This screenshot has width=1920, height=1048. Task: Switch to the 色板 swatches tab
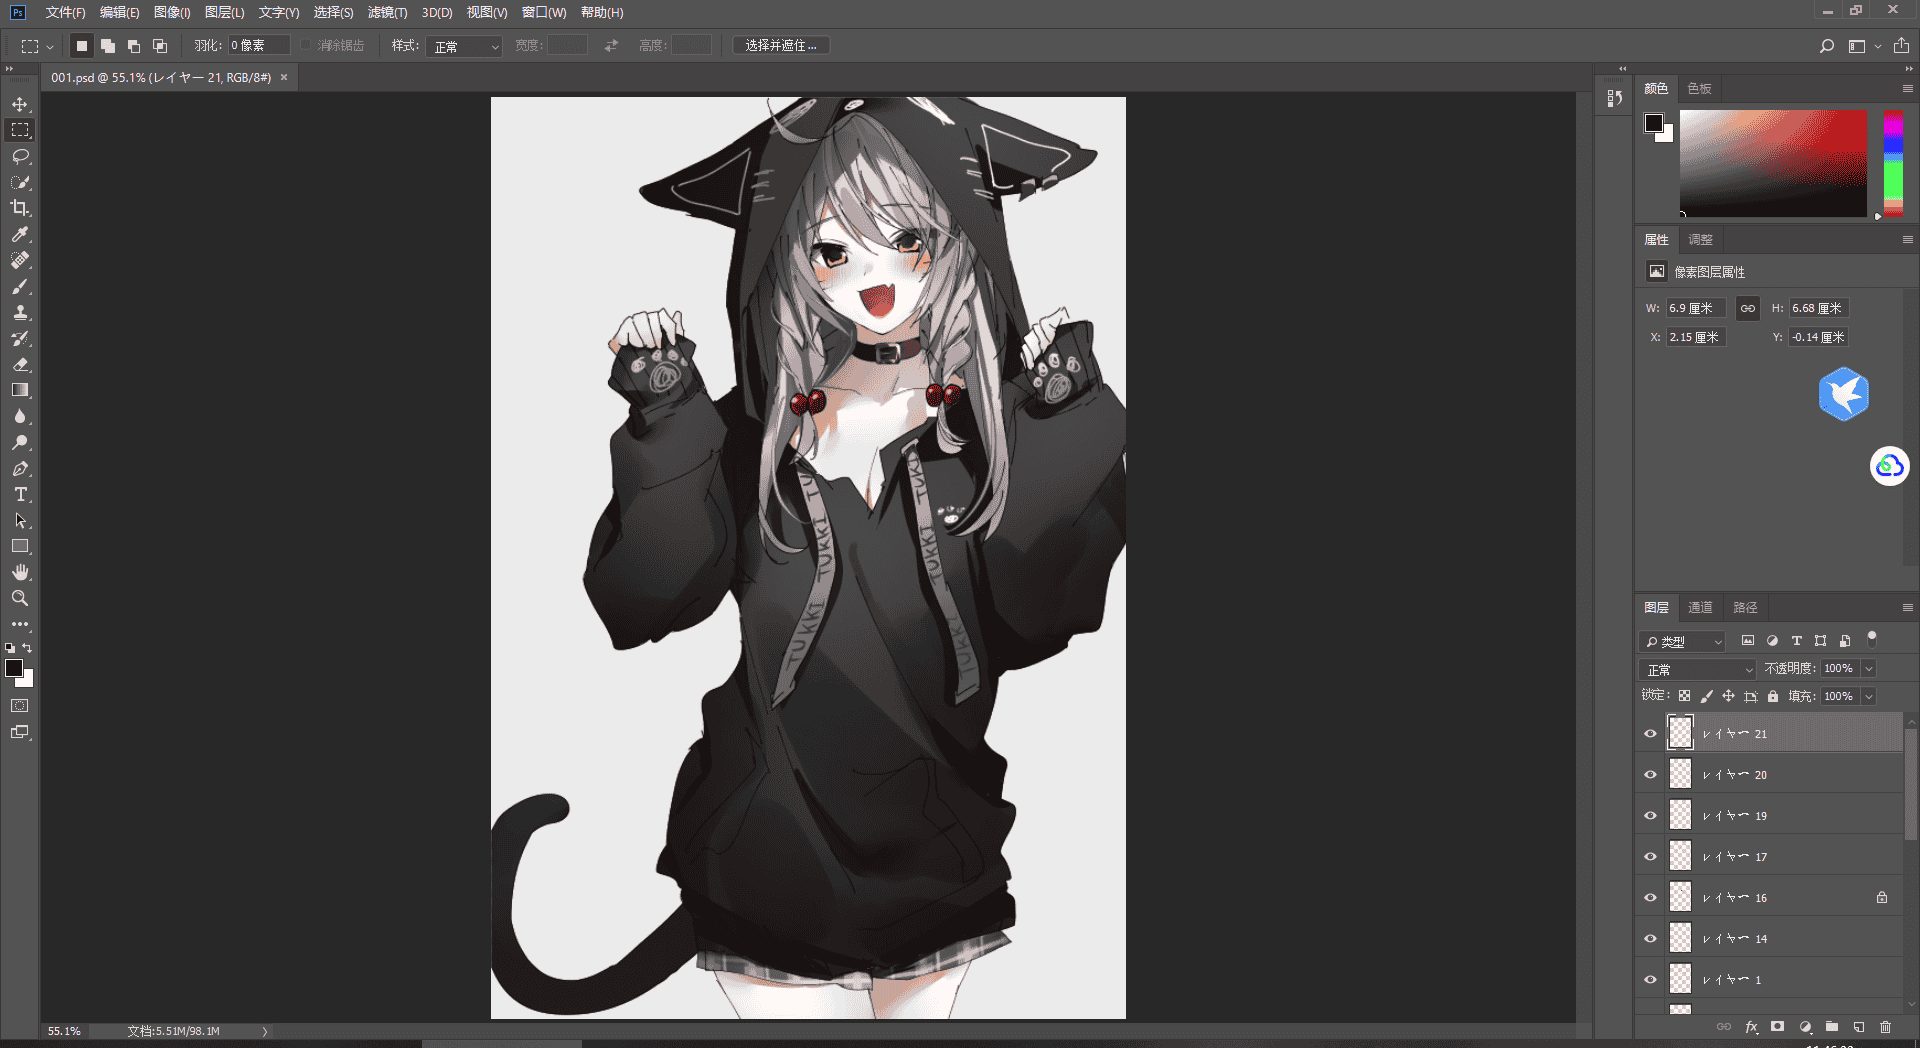pos(1699,88)
